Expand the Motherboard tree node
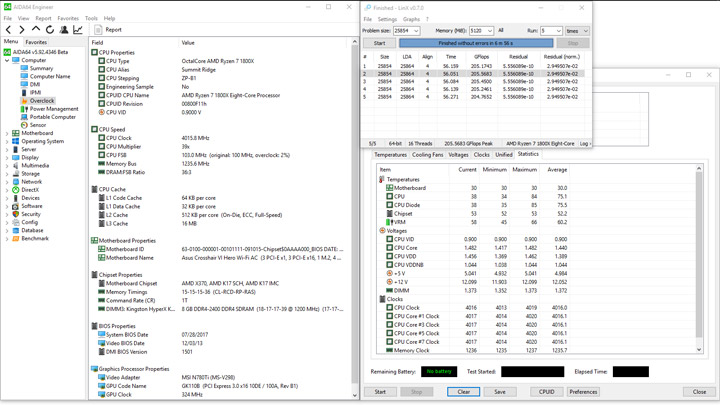 point(7,133)
